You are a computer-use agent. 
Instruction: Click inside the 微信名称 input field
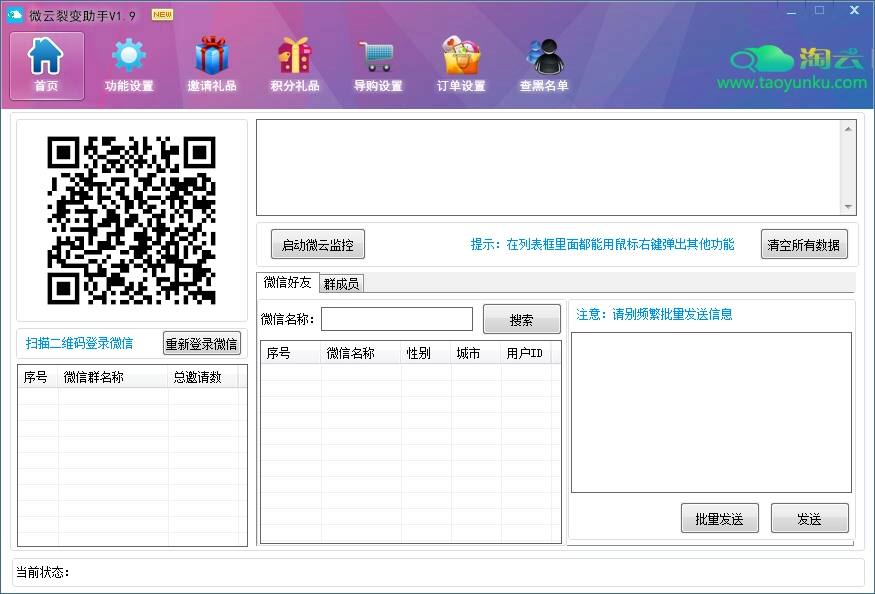pyautogui.click(x=397, y=318)
